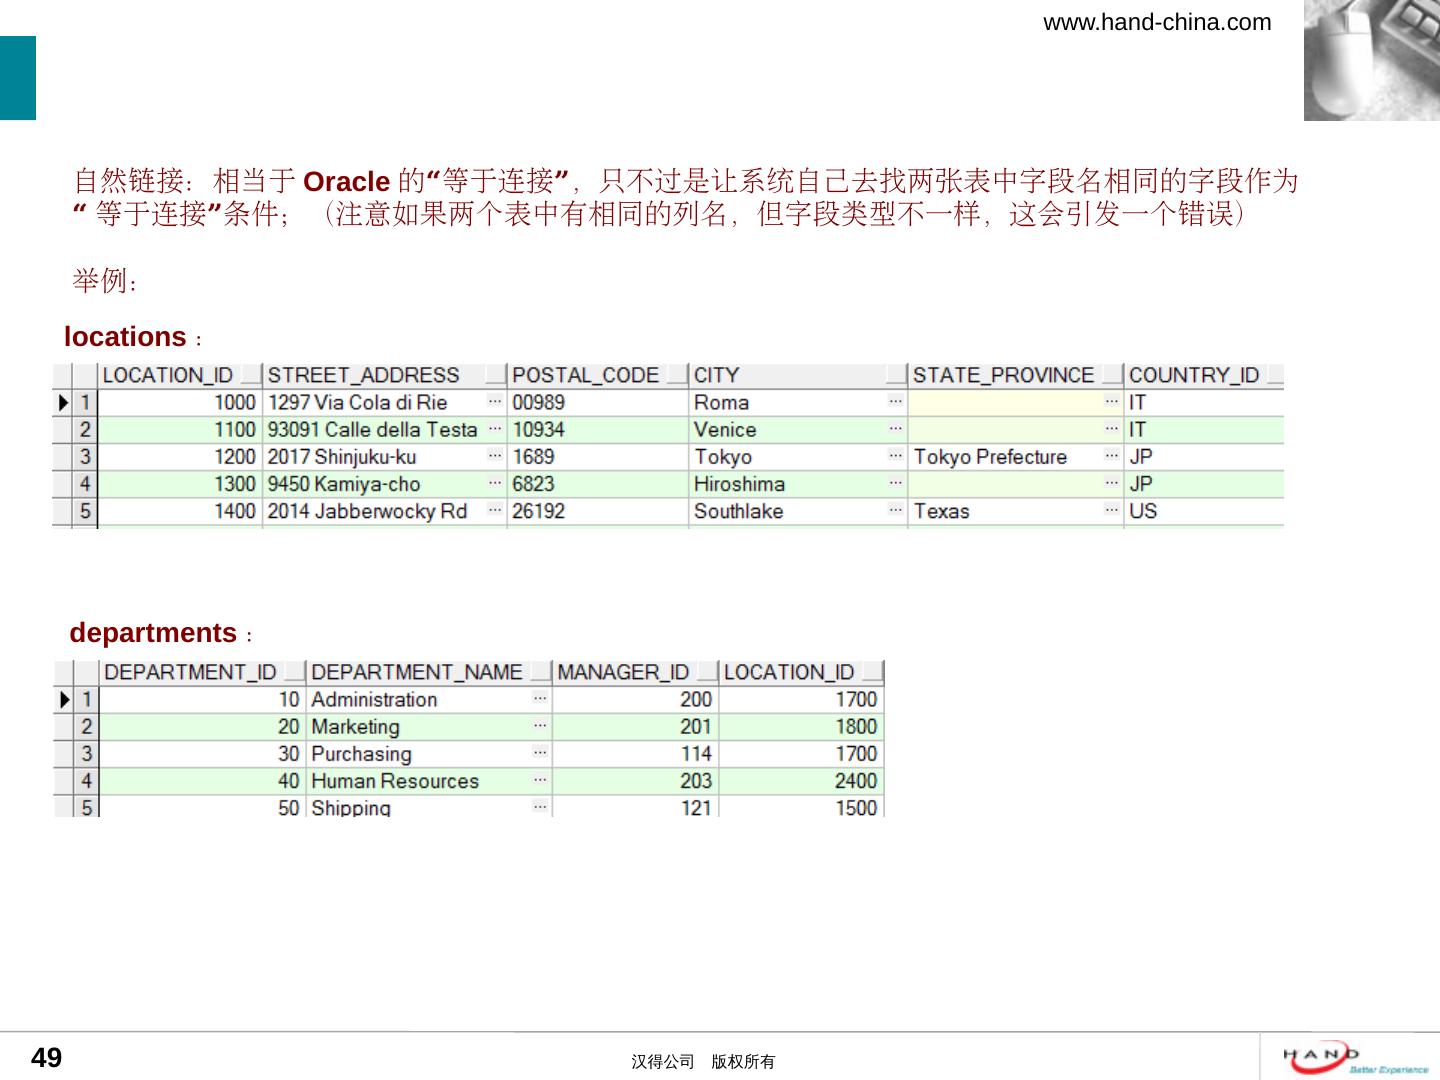
Task: Select postal code 1689
Action: click(598, 456)
